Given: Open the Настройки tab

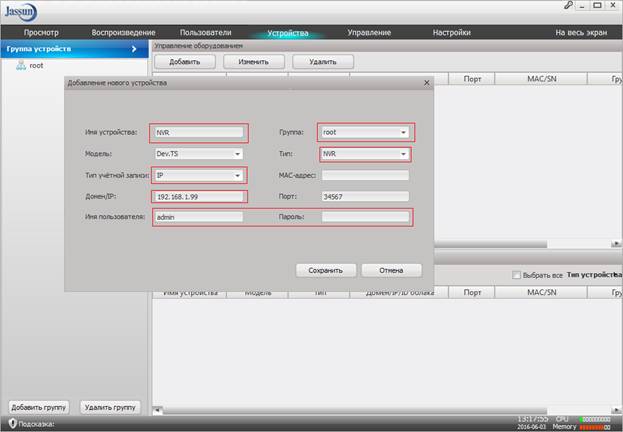Looking at the screenshot, I should 452,33.
